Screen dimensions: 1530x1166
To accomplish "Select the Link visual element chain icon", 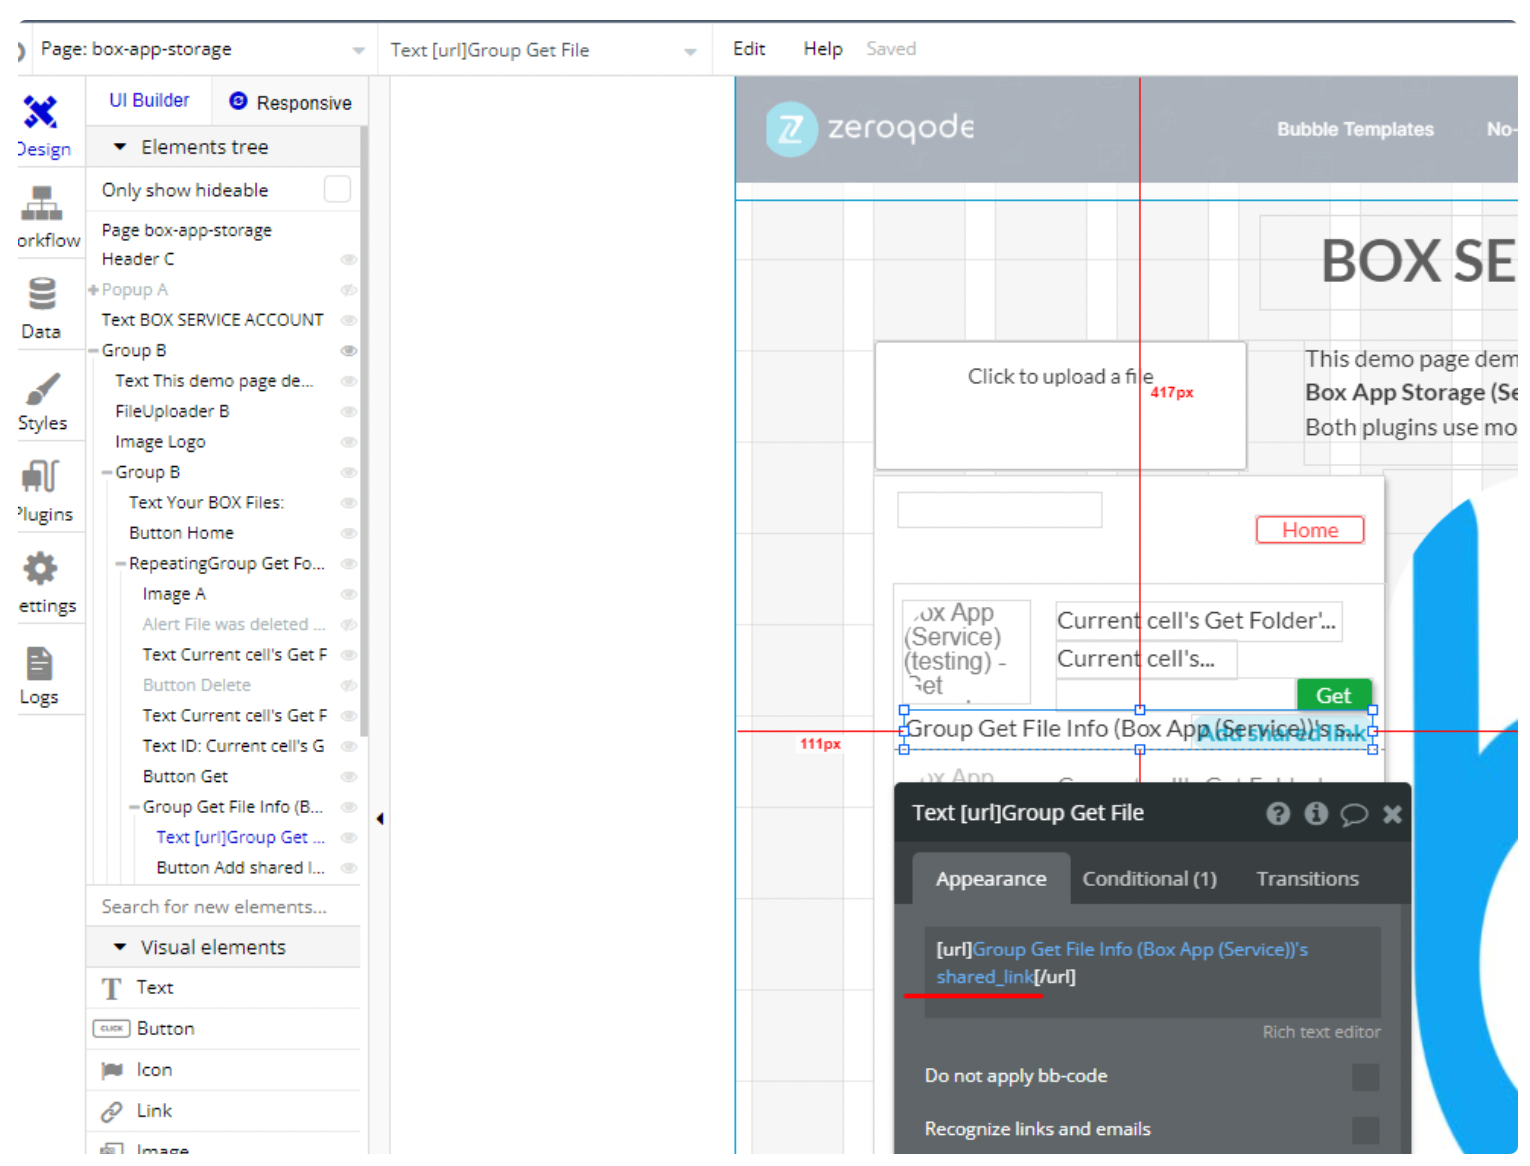I will 112,1112.
